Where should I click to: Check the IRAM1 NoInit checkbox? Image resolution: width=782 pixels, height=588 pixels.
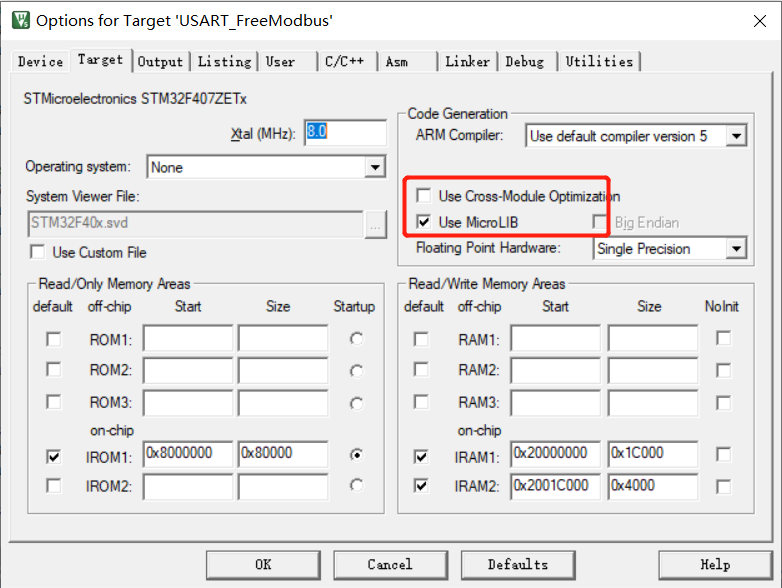coord(724,454)
